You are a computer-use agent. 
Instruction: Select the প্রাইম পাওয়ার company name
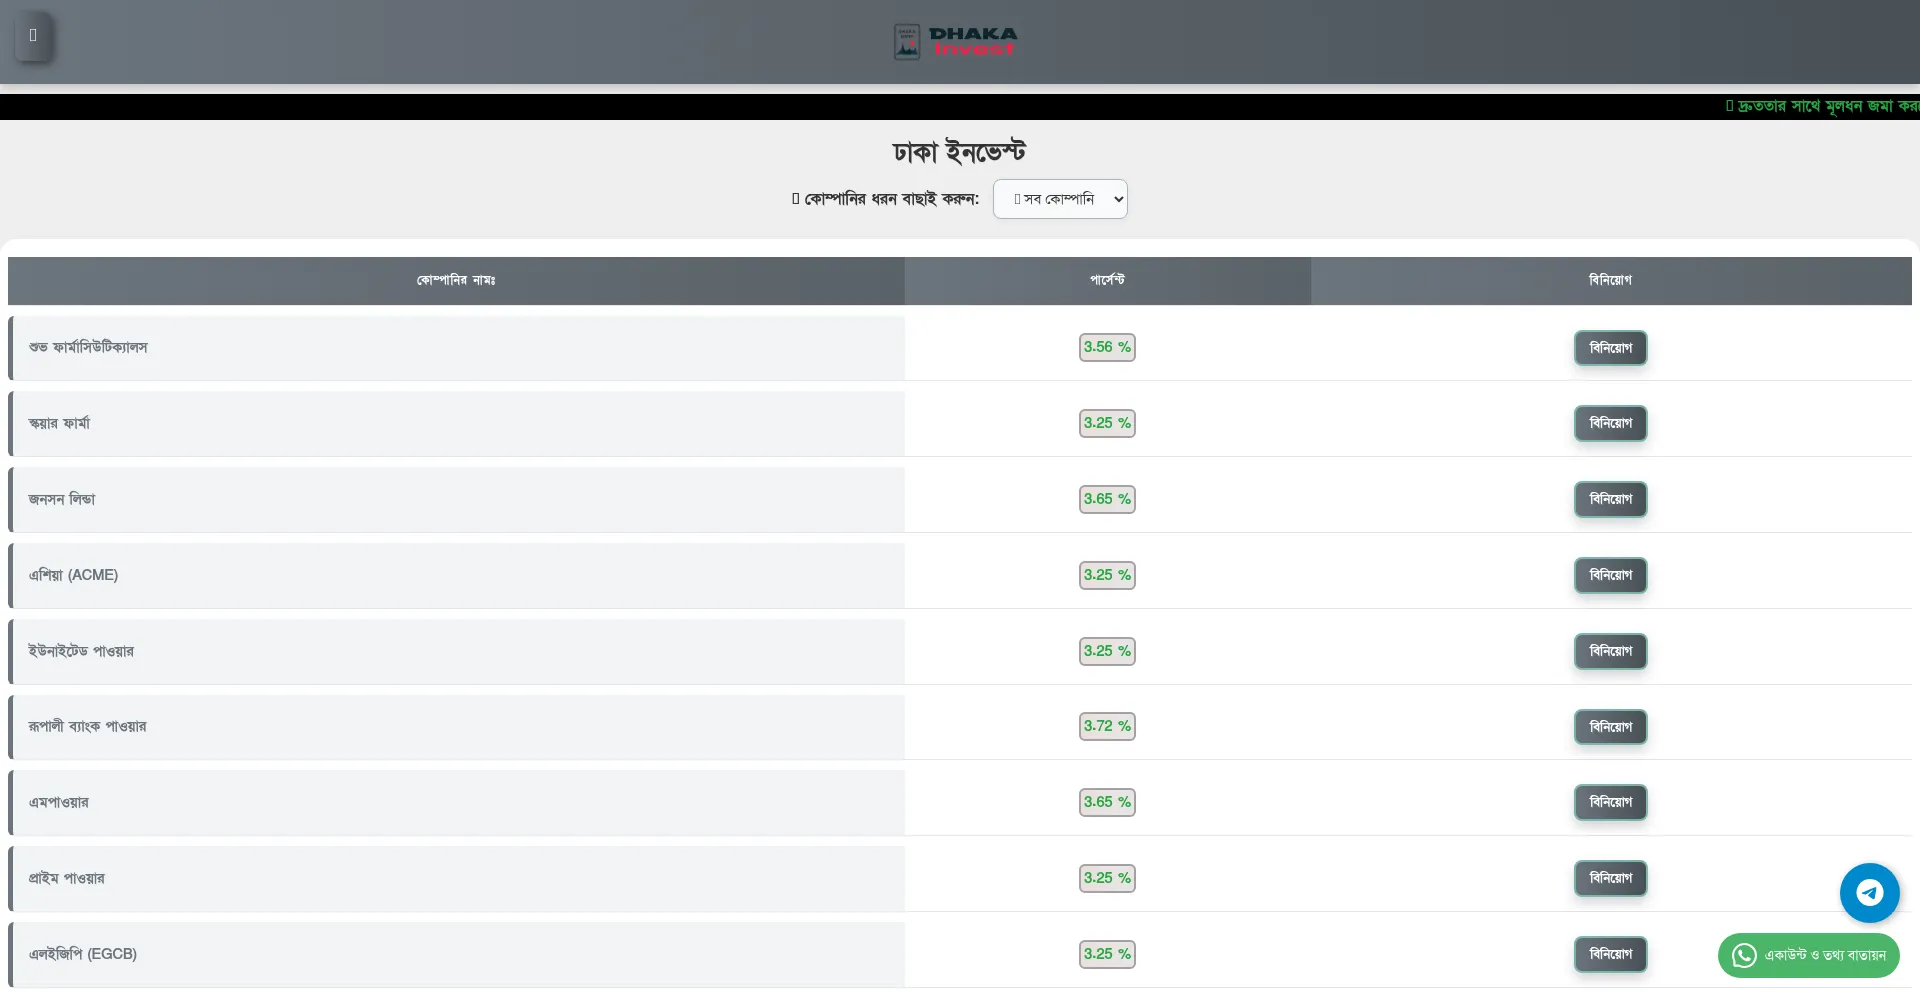[67, 878]
